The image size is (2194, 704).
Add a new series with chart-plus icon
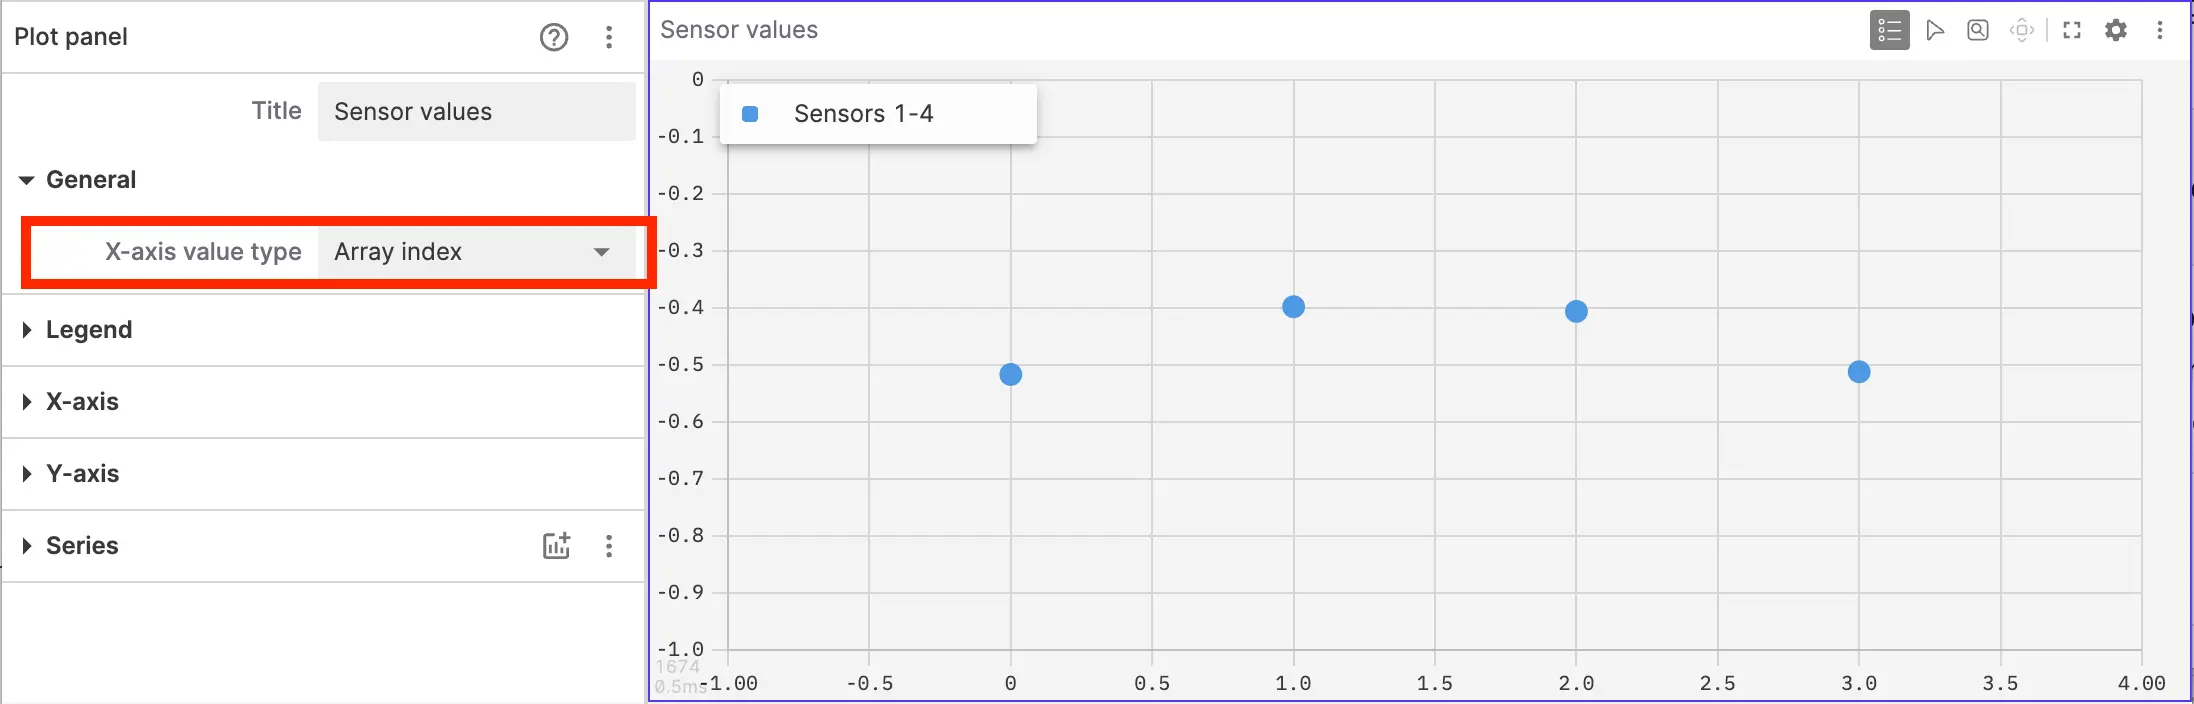(557, 546)
